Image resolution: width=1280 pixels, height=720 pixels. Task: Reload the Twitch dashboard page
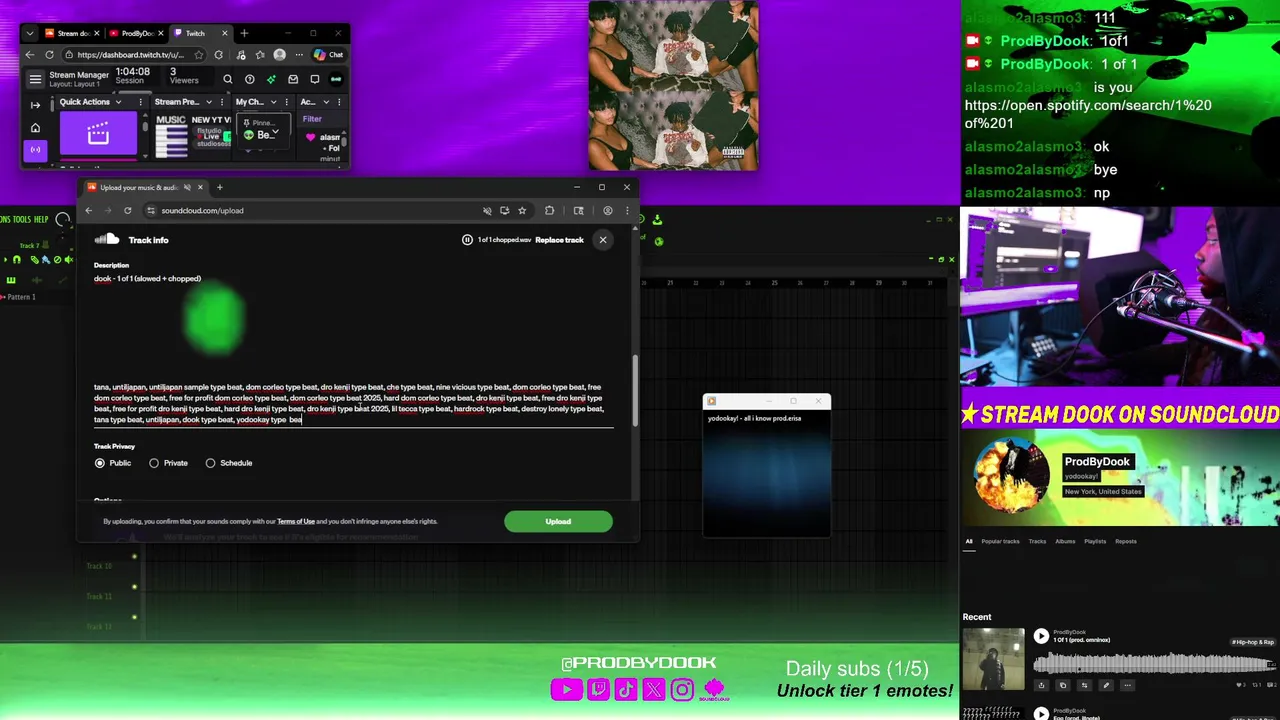click(49, 55)
